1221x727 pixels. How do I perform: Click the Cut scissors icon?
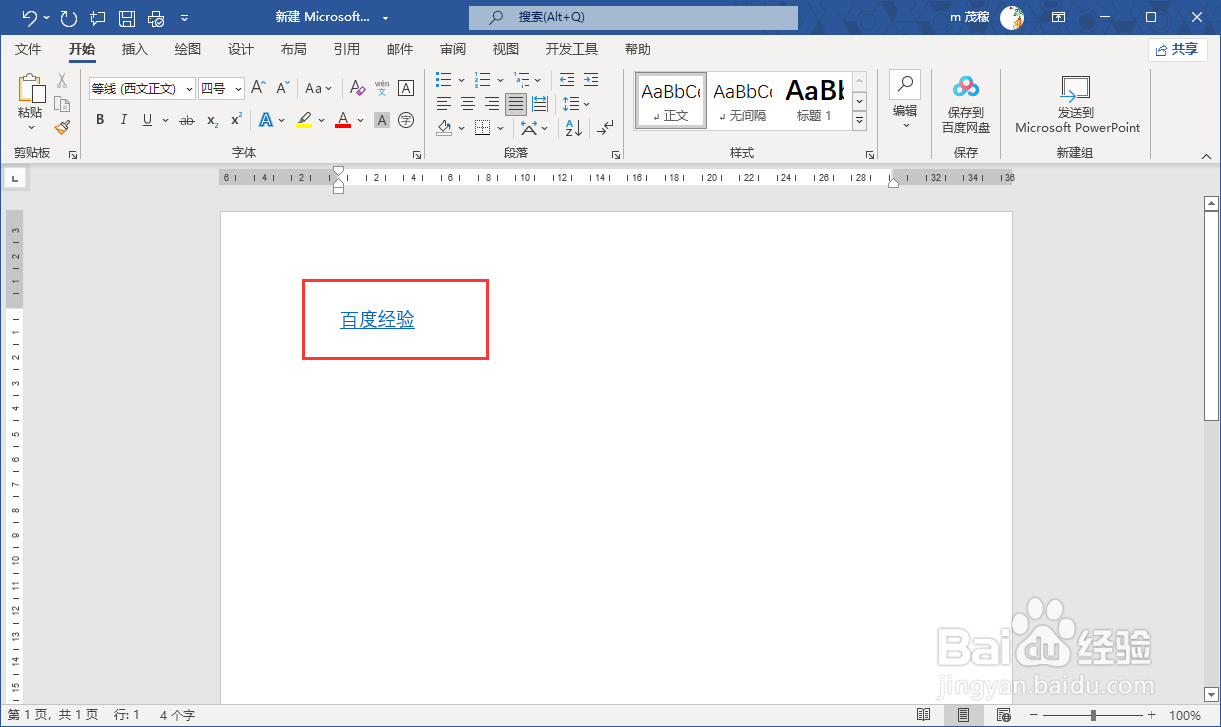click(62, 81)
